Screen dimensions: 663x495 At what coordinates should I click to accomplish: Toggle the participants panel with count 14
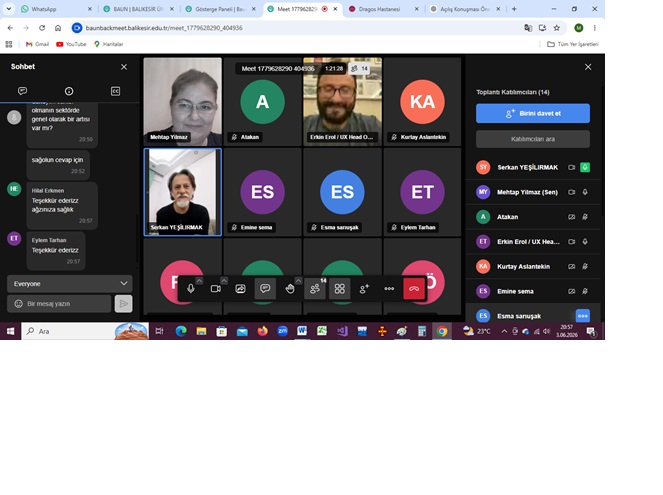coord(315,289)
